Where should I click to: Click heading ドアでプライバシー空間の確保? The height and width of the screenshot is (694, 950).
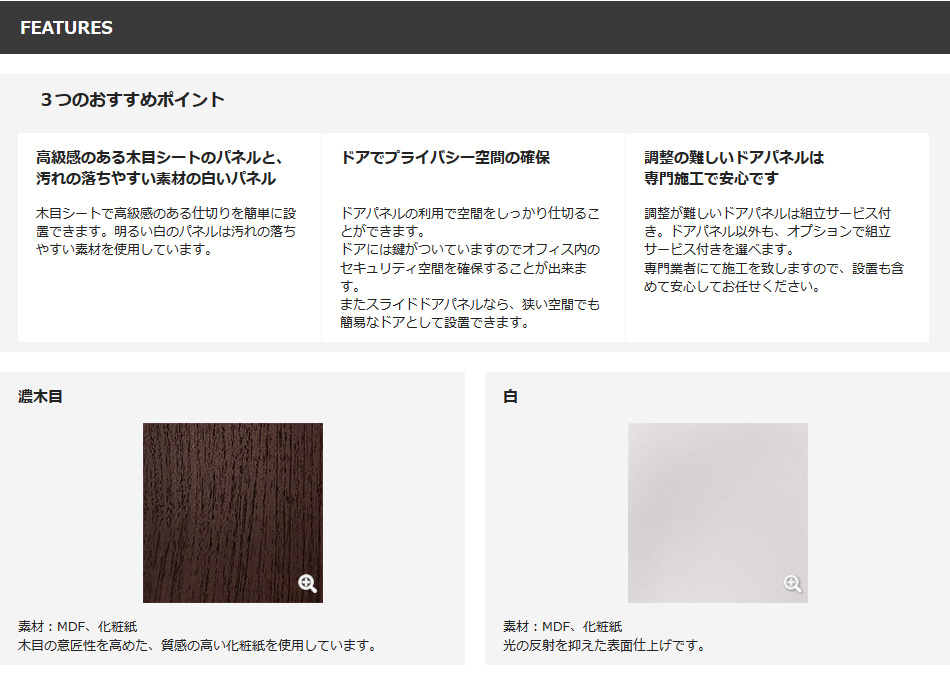pyautogui.click(x=445, y=158)
